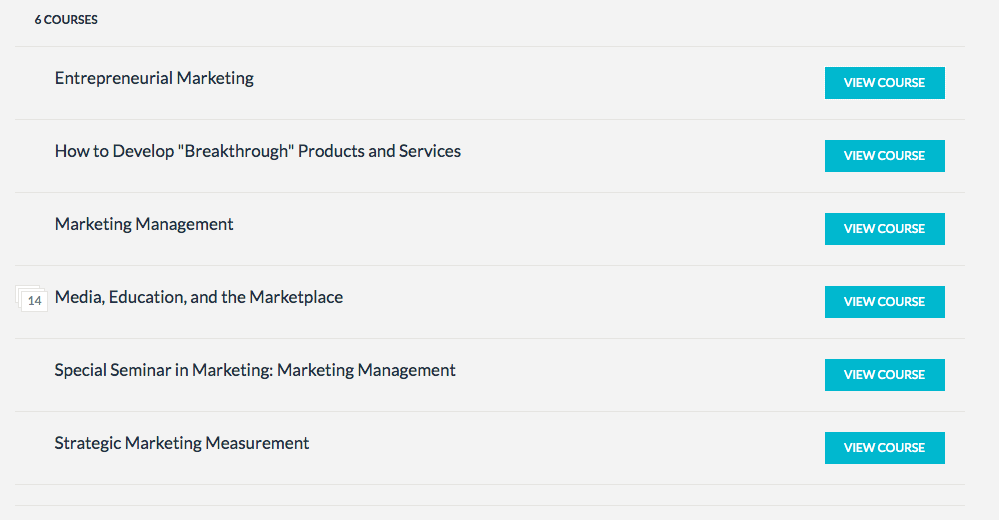The height and width of the screenshot is (520, 999).
Task: Select the Strategic Marketing Measurement title
Action: coord(182,444)
